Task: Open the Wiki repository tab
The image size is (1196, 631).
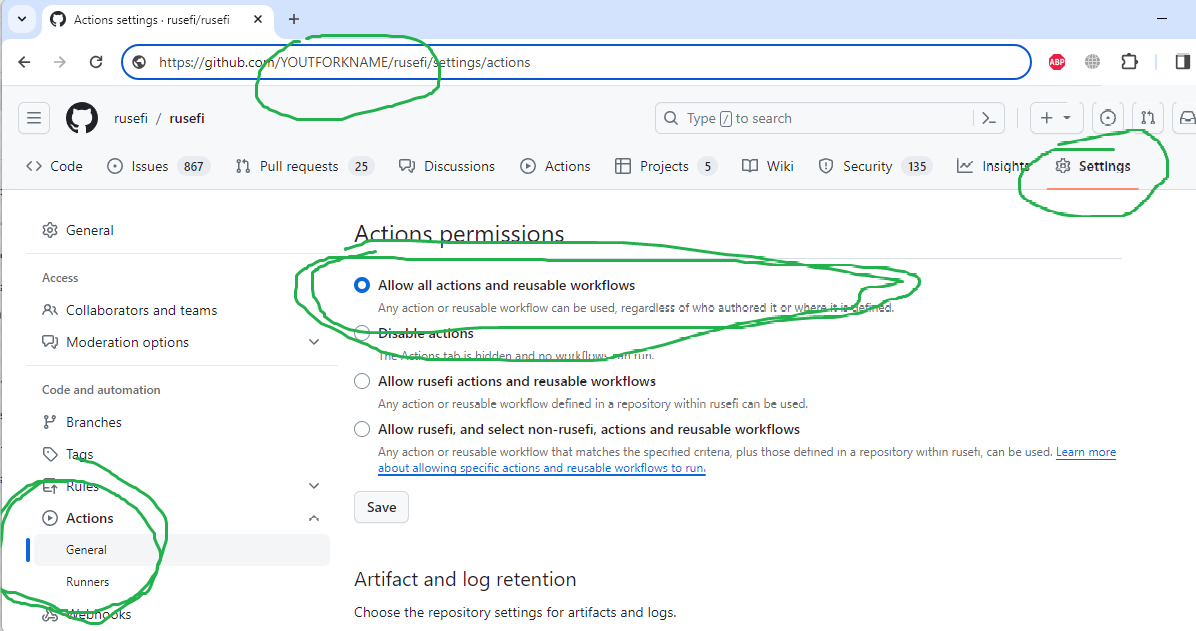Action: click(768, 166)
